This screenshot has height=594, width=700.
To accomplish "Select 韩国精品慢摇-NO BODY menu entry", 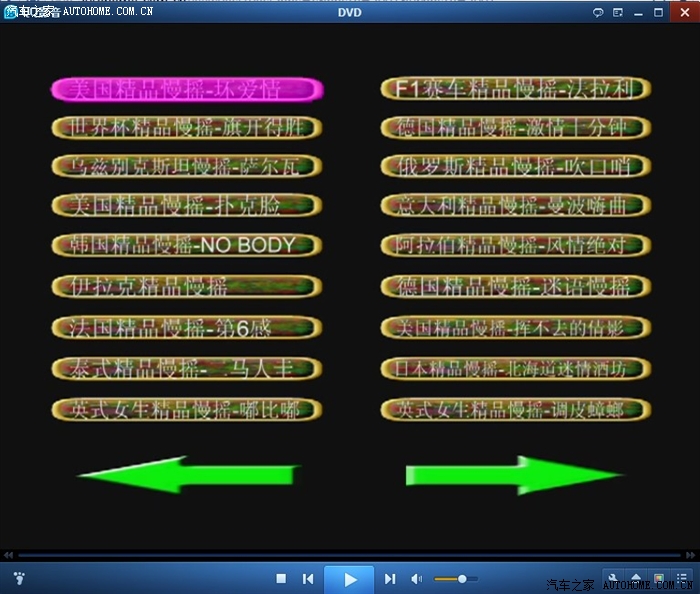I will pos(187,245).
